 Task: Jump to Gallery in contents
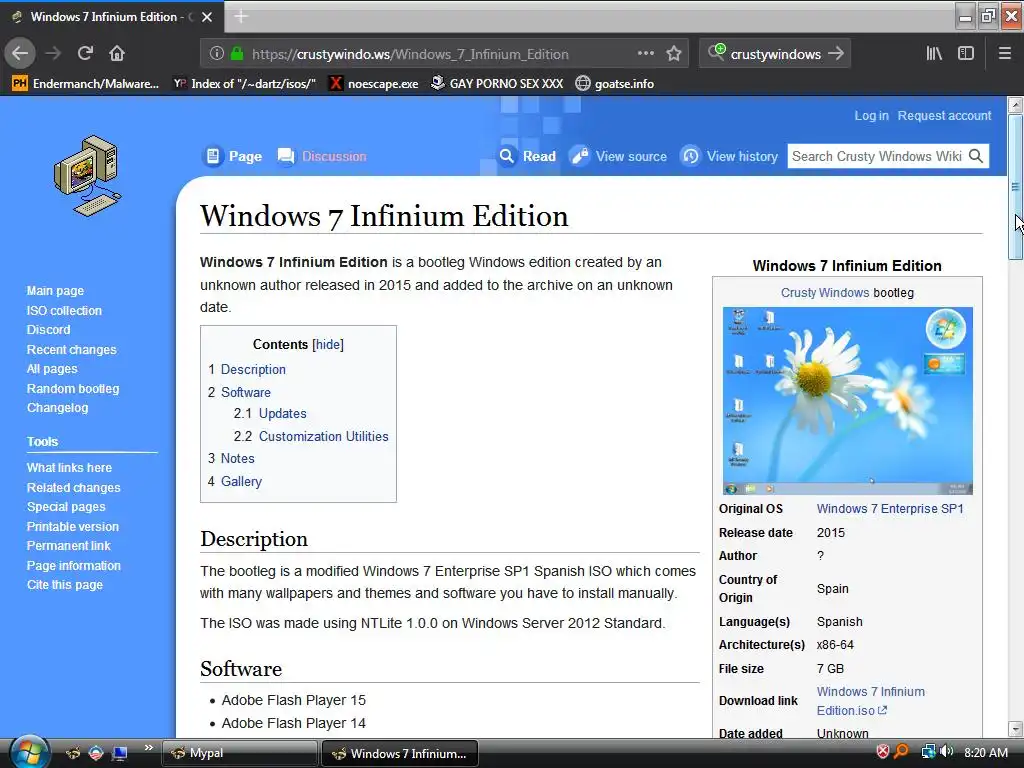pyautogui.click(x=241, y=481)
